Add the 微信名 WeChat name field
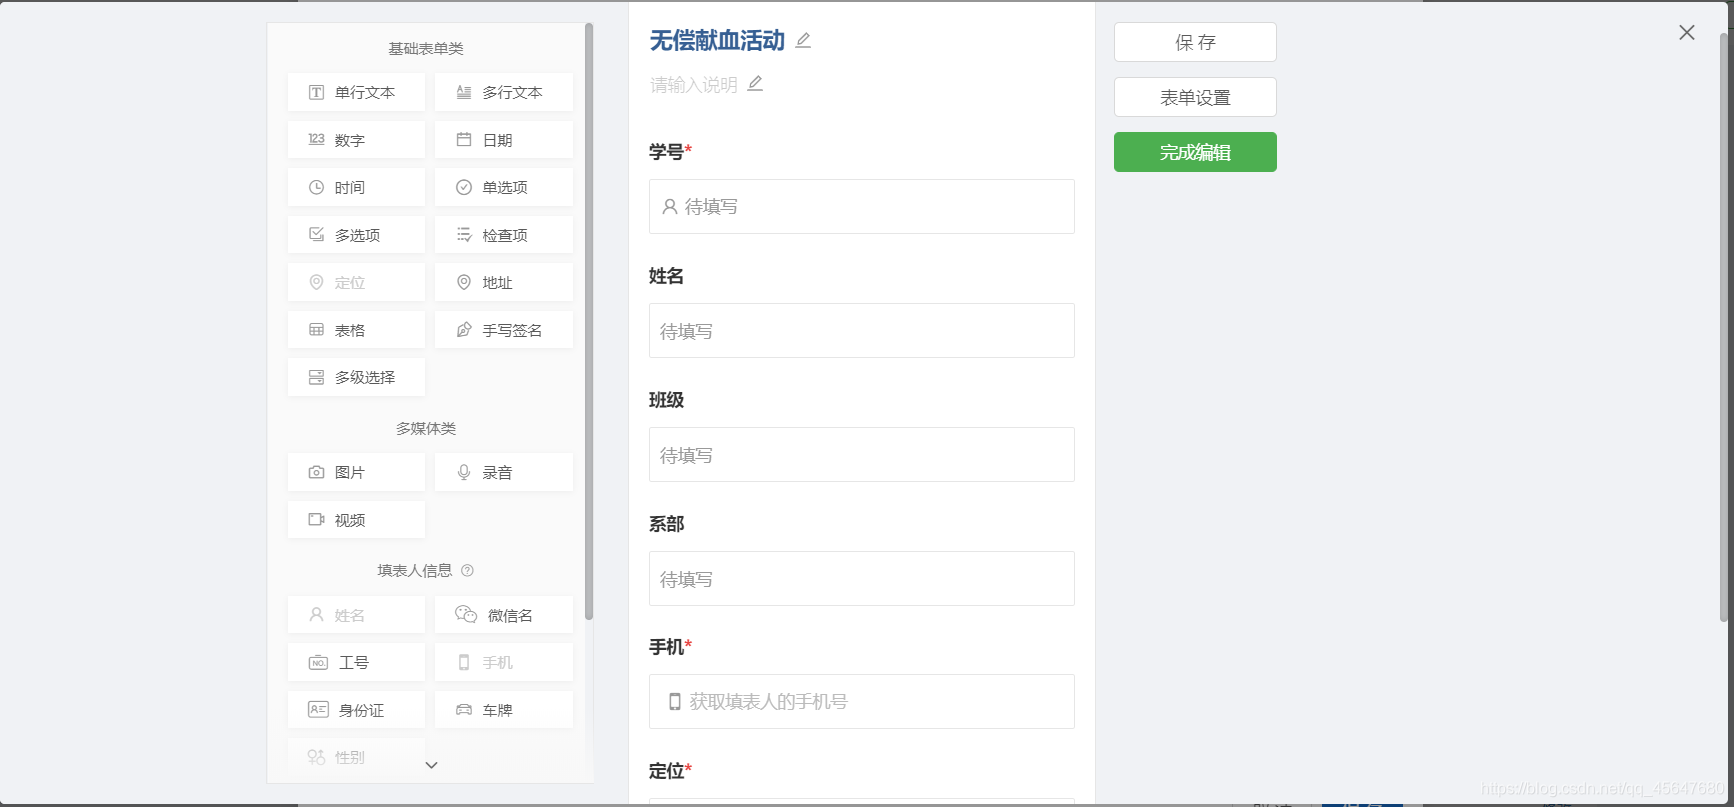 coord(504,615)
